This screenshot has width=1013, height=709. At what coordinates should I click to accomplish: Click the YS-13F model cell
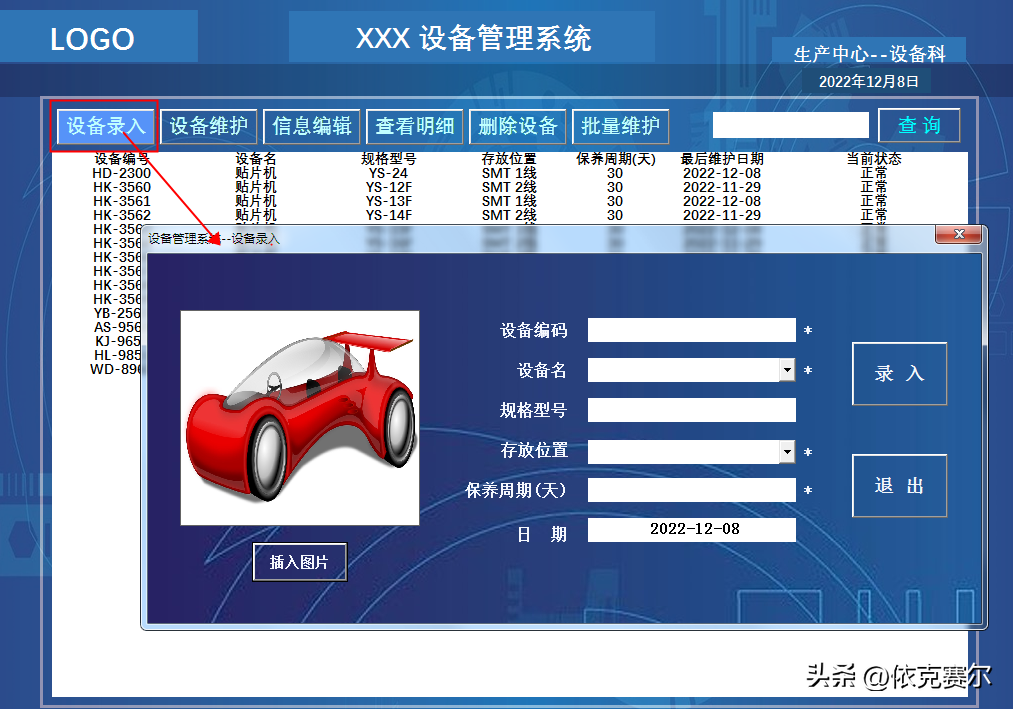point(388,202)
